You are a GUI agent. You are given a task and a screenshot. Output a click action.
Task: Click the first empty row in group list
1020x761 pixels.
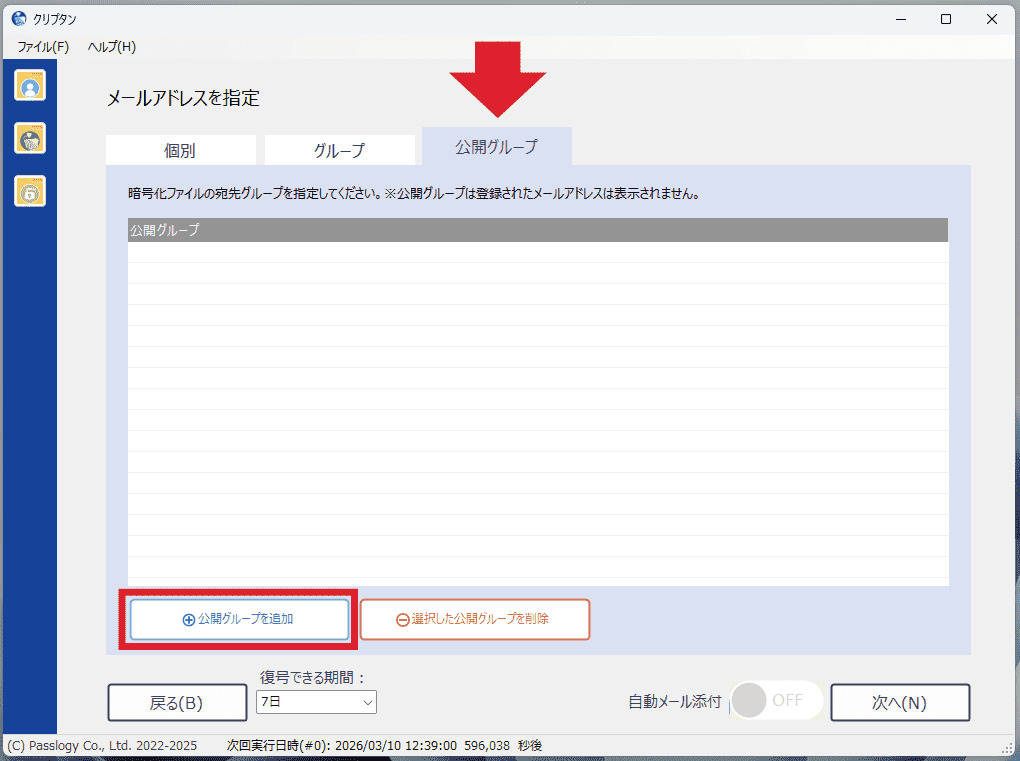pyautogui.click(x=537, y=252)
